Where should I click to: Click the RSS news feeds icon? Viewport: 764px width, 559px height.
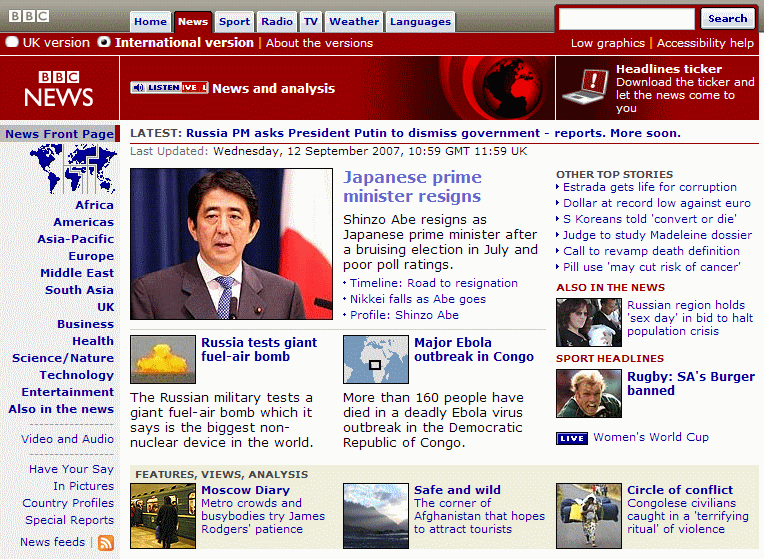(106, 542)
